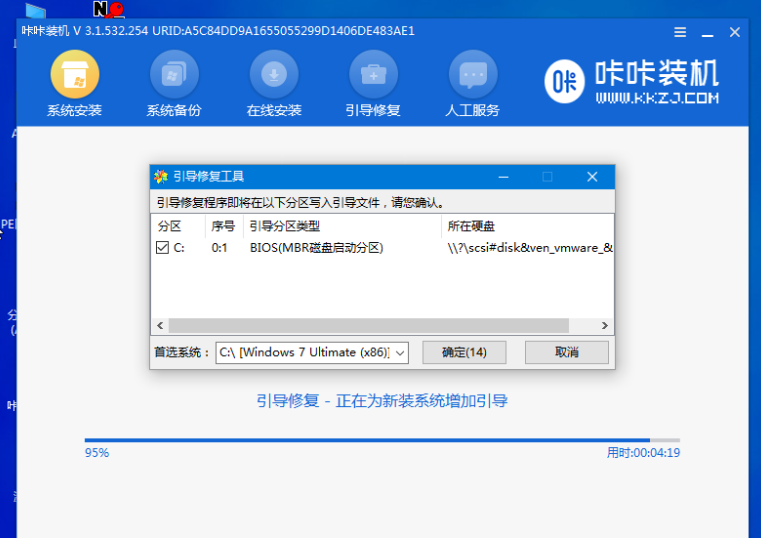This screenshot has height=538, width=761.
Task: Open the hamburger menu in 咔咔装机 title bar
Action: tap(680, 32)
